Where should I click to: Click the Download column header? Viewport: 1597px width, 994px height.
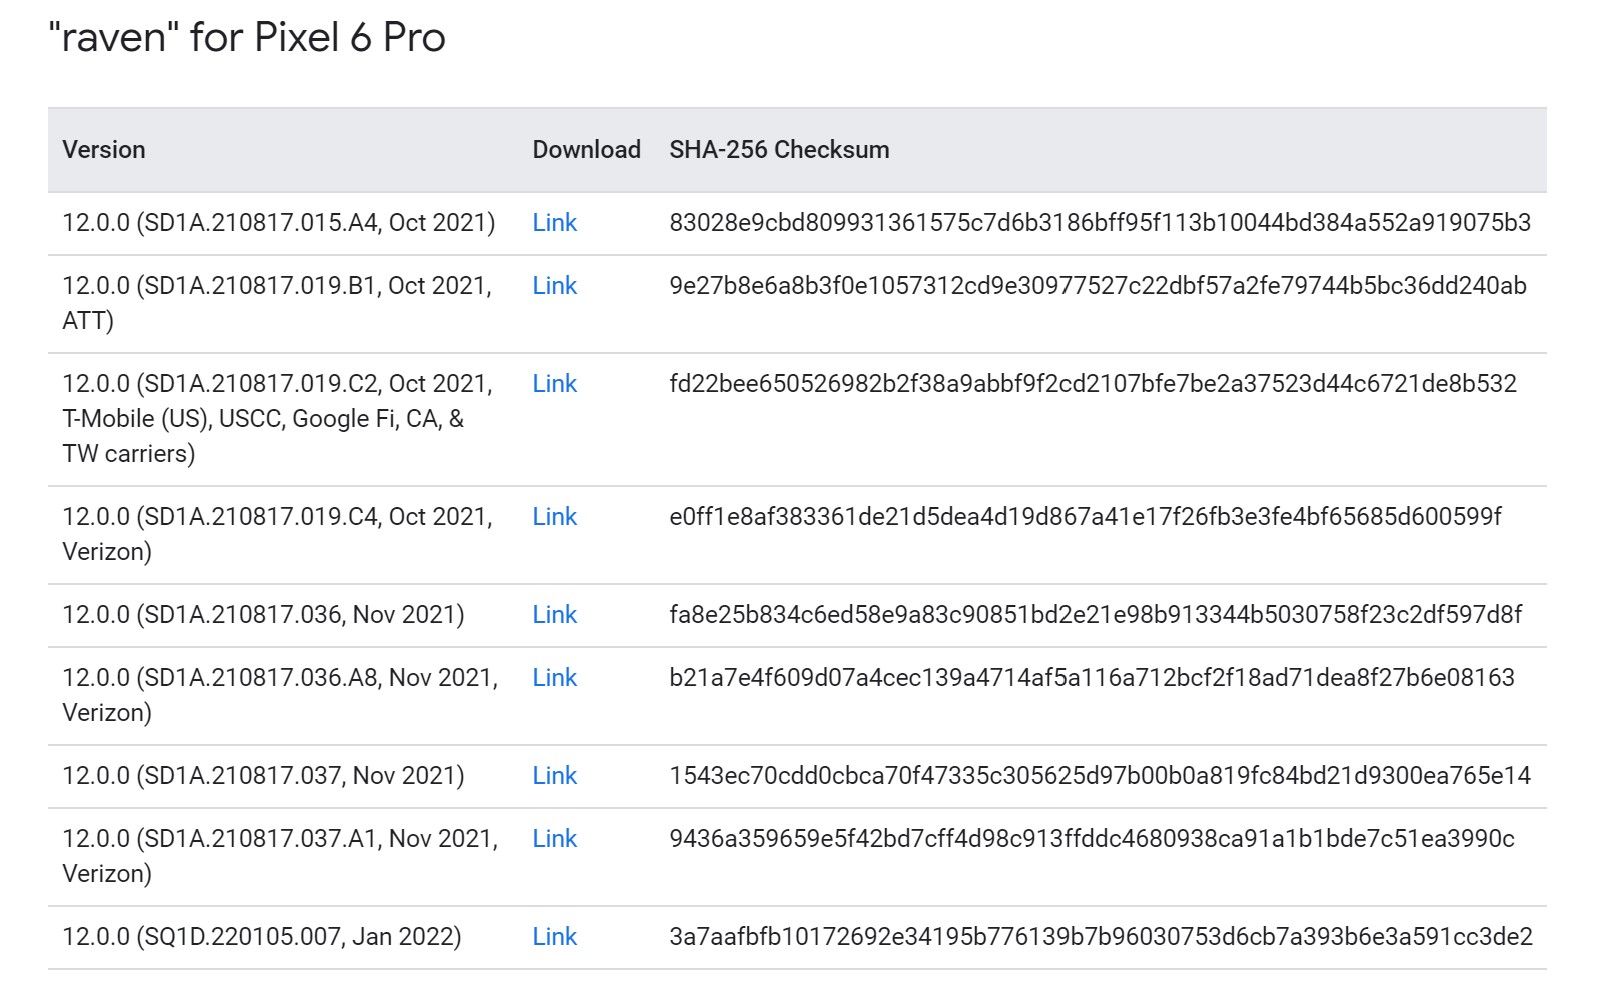pos(586,150)
